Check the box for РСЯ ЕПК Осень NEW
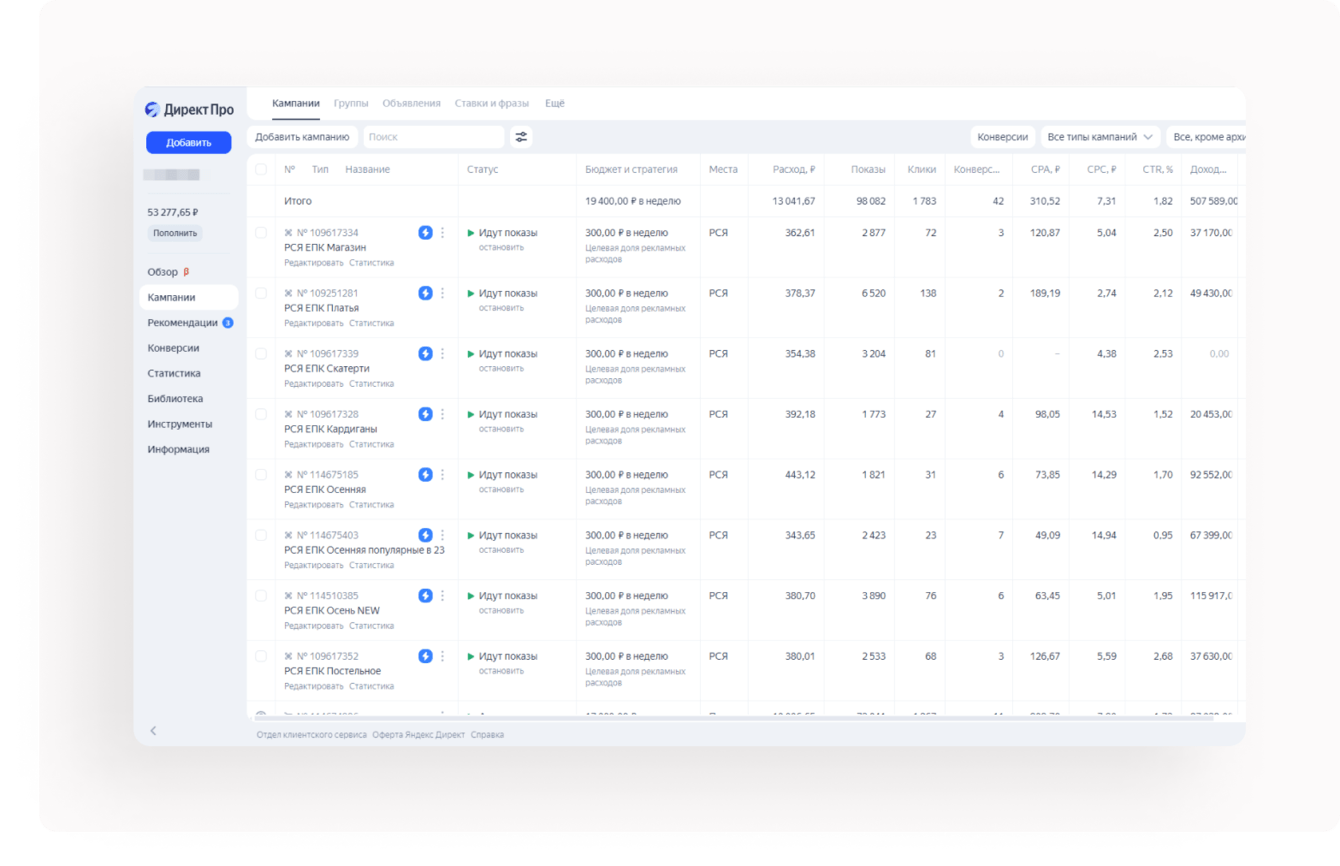1340x866 pixels. click(x=261, y=596)
